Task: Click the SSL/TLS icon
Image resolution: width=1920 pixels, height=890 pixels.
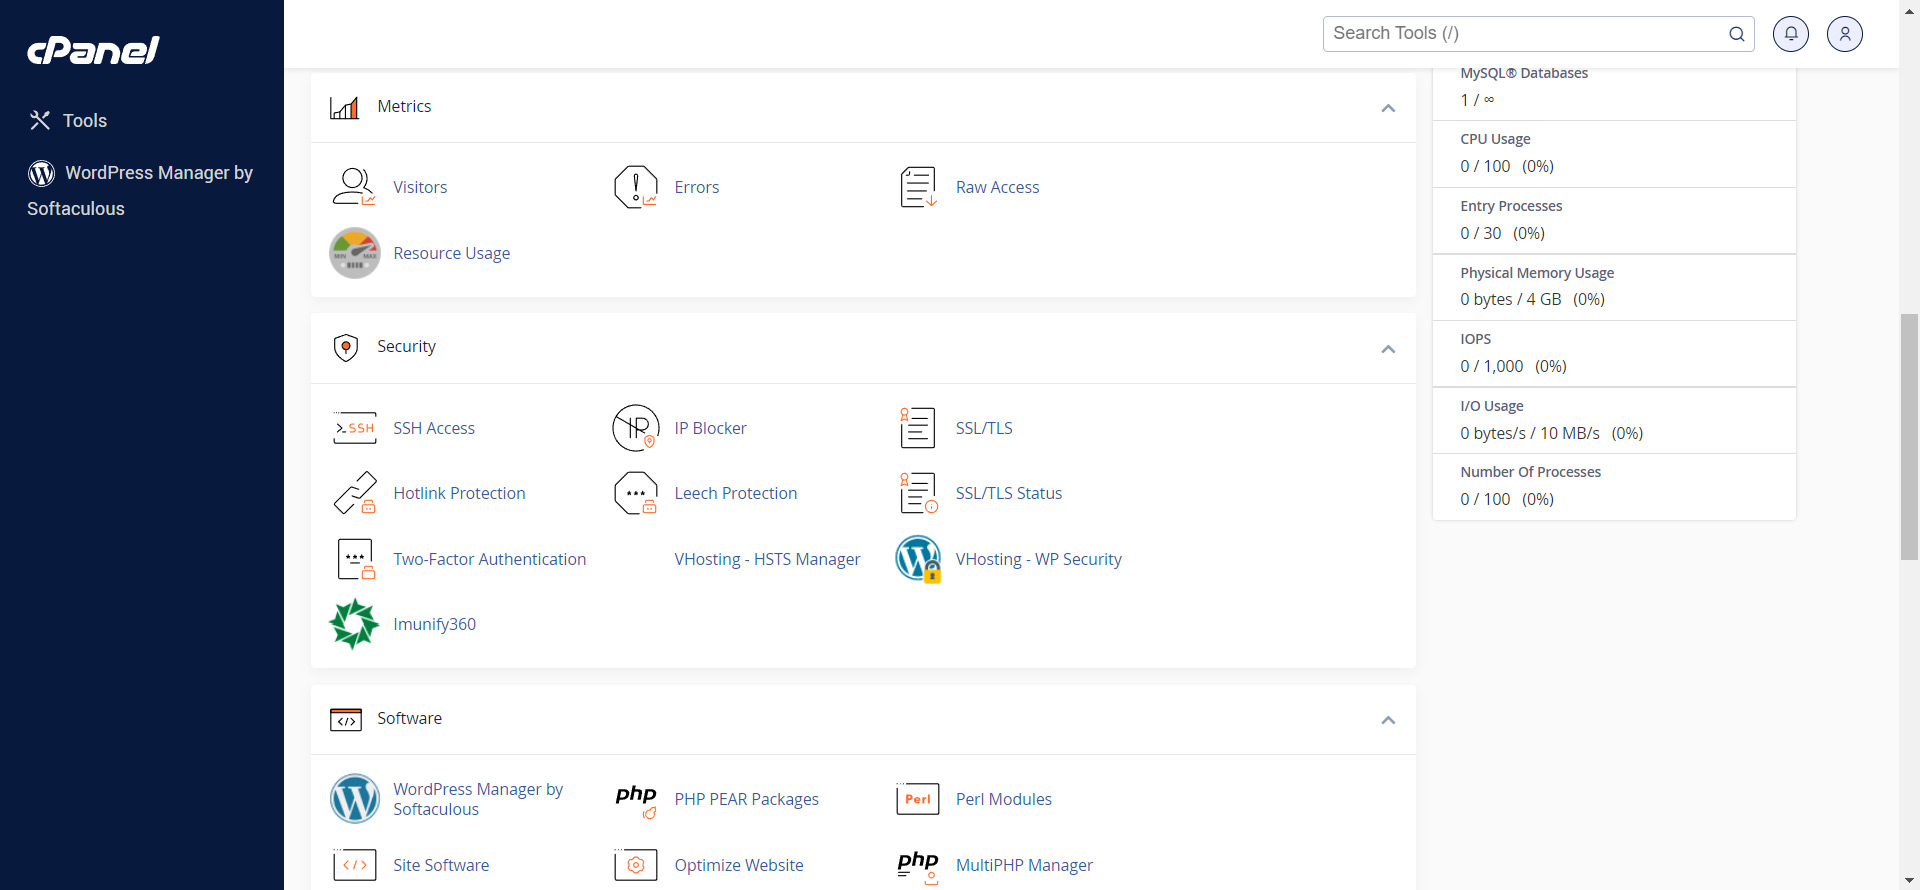Action: [x=918, y=428]
